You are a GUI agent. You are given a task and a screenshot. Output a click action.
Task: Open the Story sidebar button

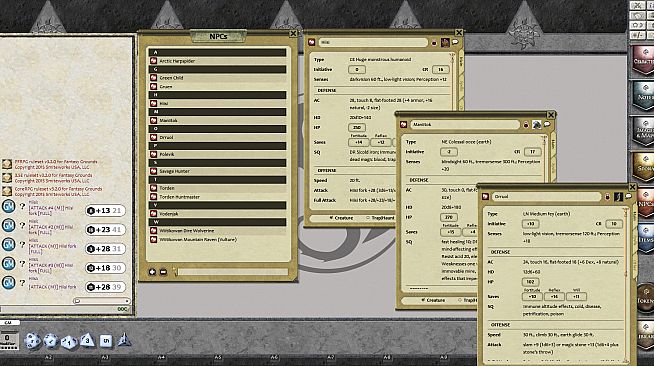(644, 167)
